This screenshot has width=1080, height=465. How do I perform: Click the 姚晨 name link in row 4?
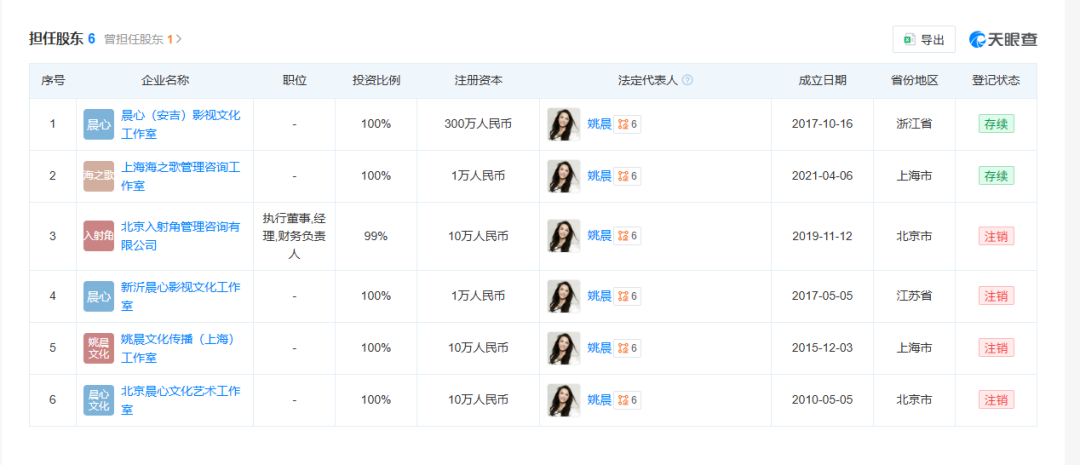point(598,296)
